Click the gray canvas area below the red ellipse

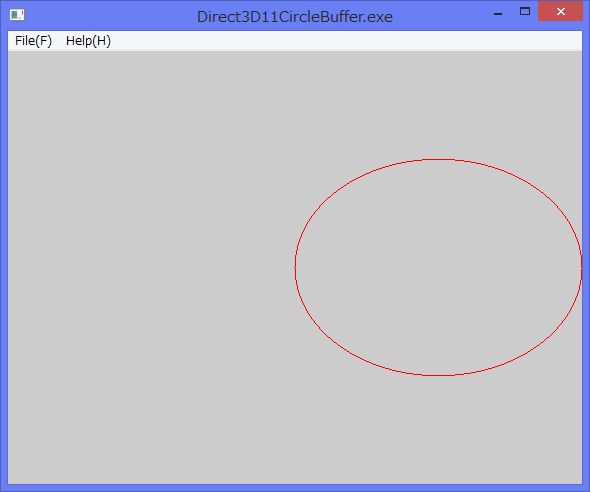[x=439, y=430]
